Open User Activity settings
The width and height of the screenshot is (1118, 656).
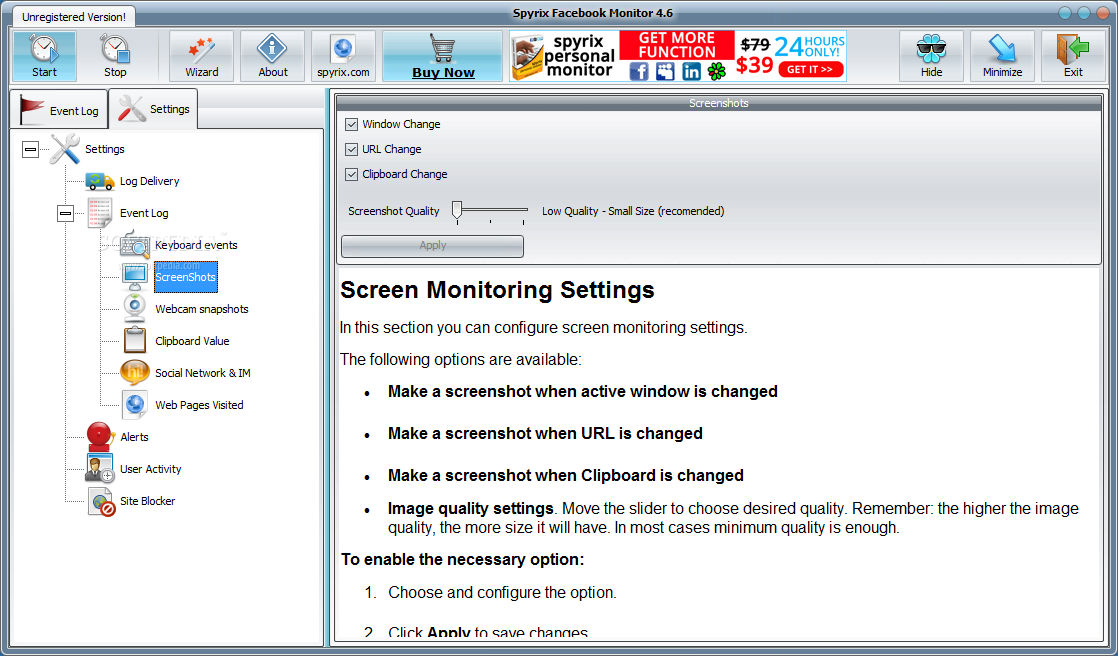[150, 469]
